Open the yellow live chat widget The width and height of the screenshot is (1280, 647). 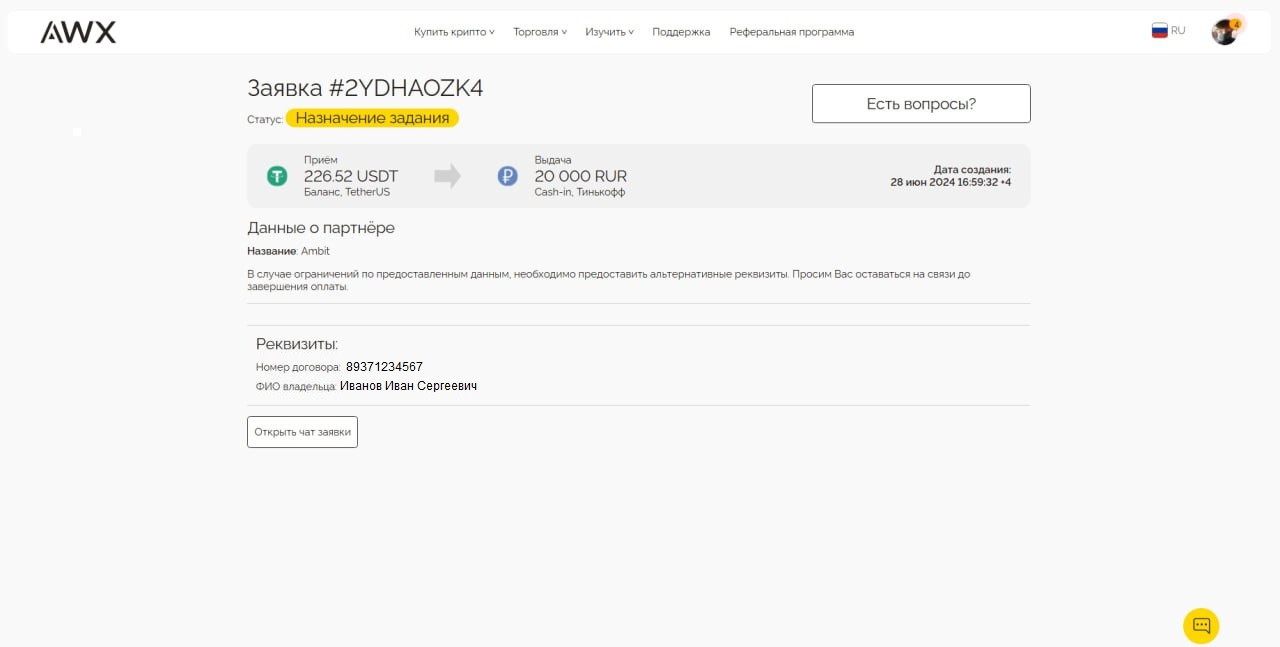(1201, 626)
